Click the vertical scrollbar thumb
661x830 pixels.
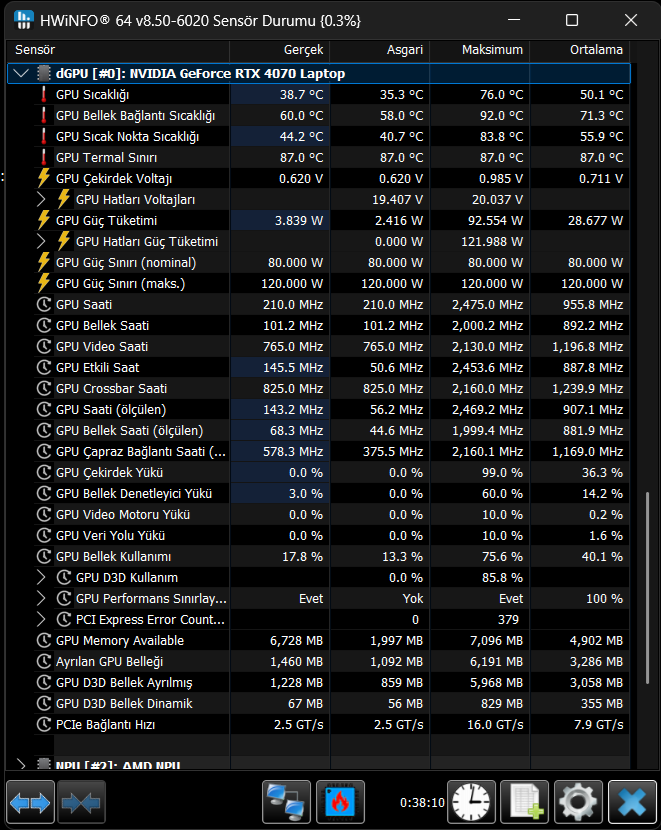point(647,588)
